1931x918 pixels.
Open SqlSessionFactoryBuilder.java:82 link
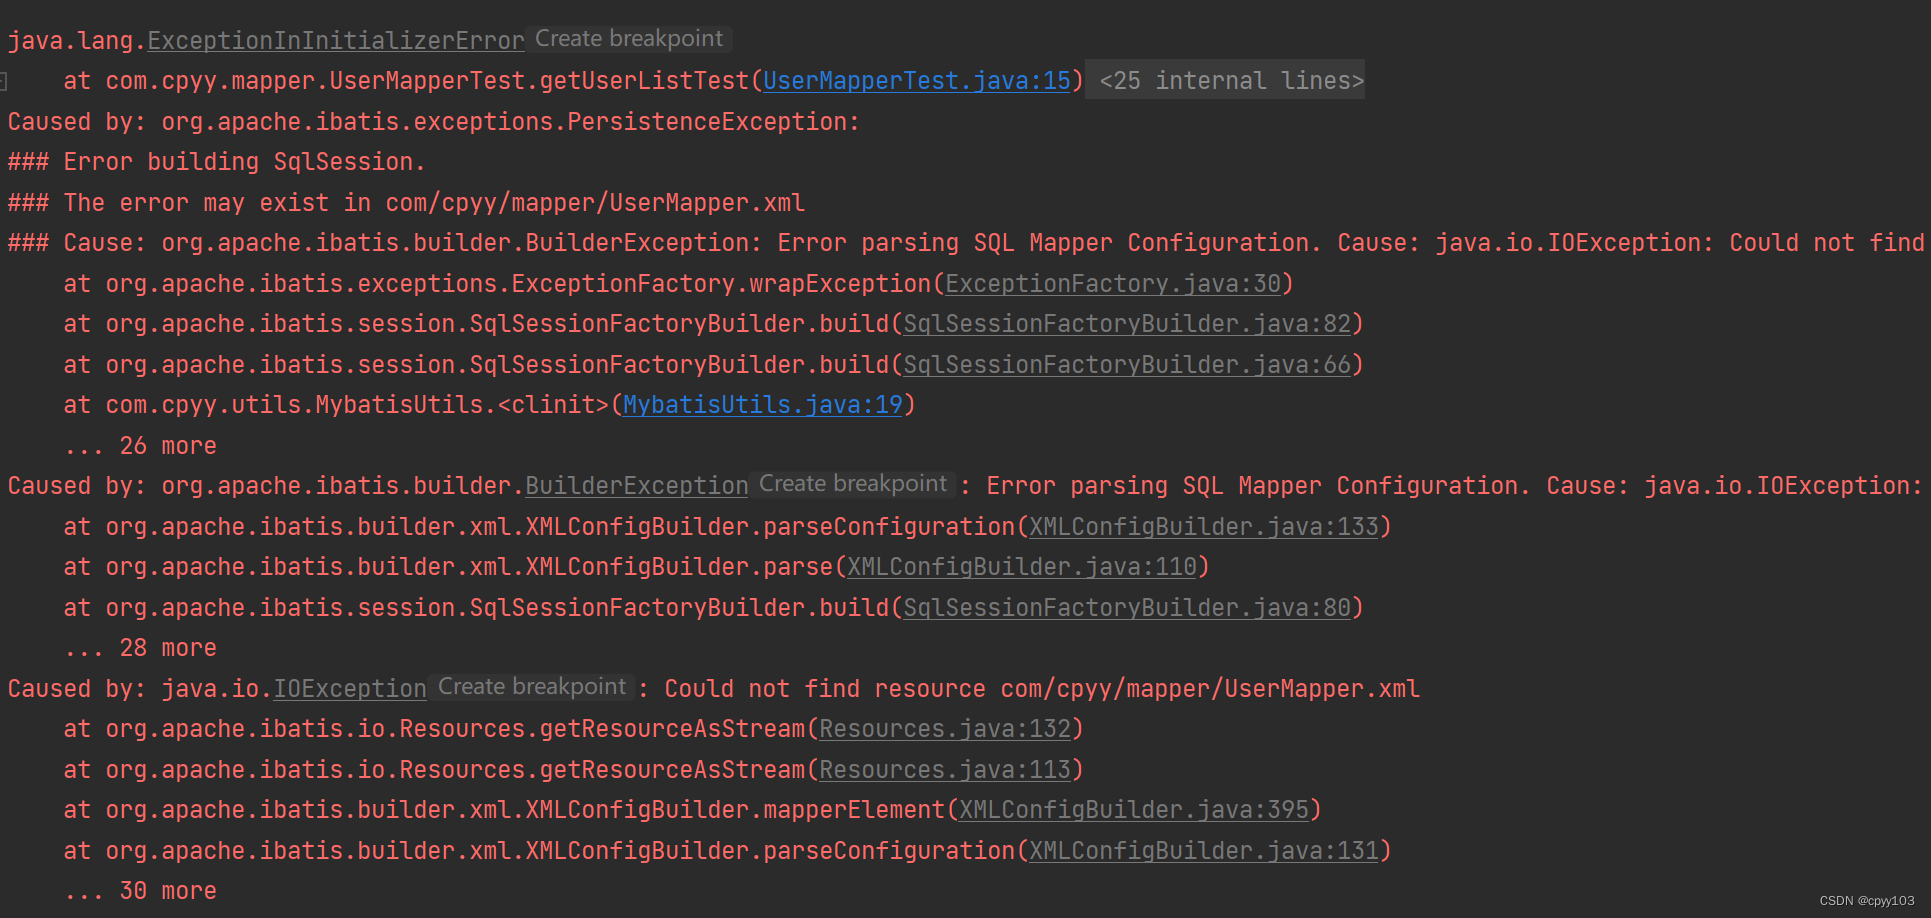point(1127,324)
